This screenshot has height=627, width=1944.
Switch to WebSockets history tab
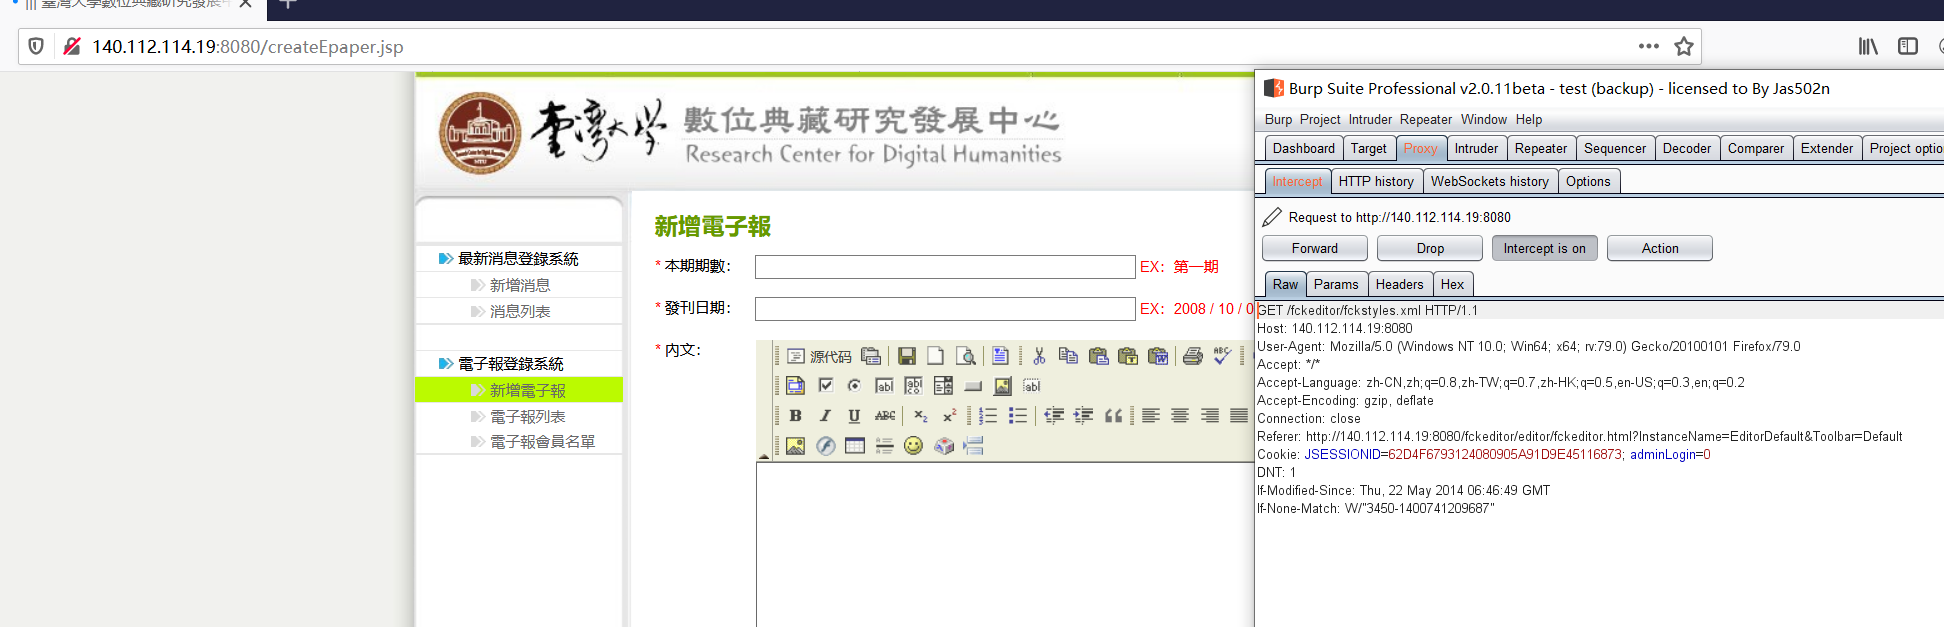[1489, 181]
